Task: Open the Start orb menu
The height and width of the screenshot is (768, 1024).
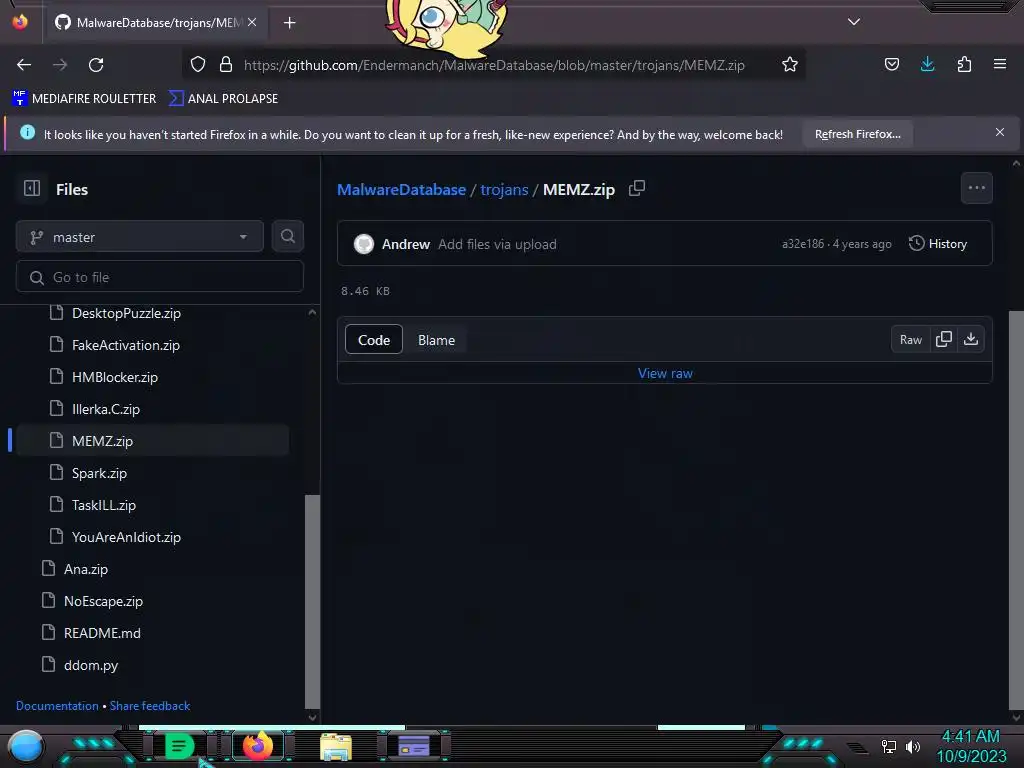Action: tap(26, 747)
